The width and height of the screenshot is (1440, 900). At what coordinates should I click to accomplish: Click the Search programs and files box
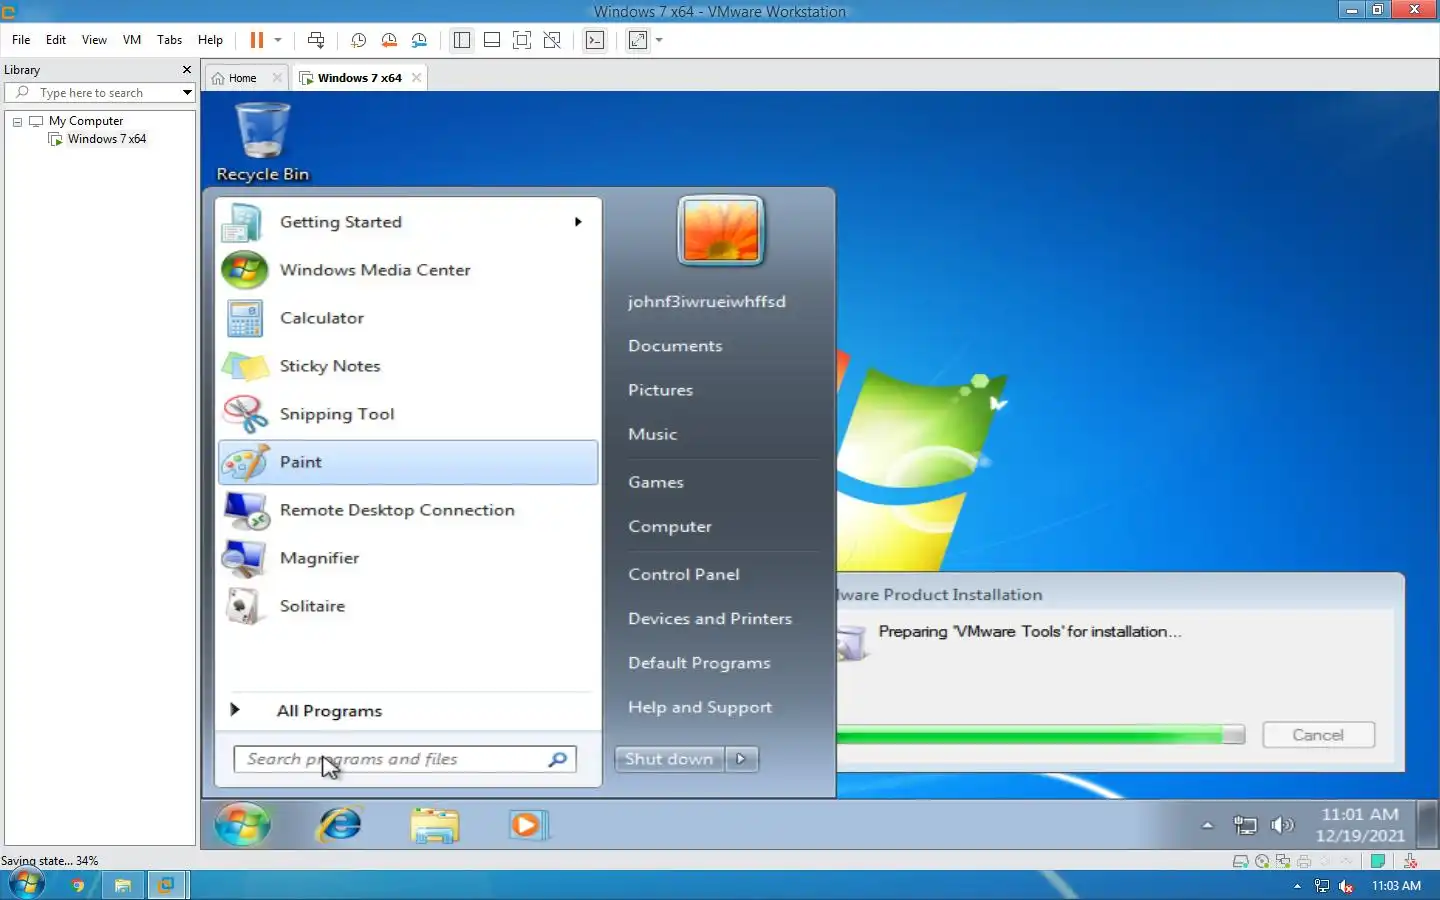(404, 759)
